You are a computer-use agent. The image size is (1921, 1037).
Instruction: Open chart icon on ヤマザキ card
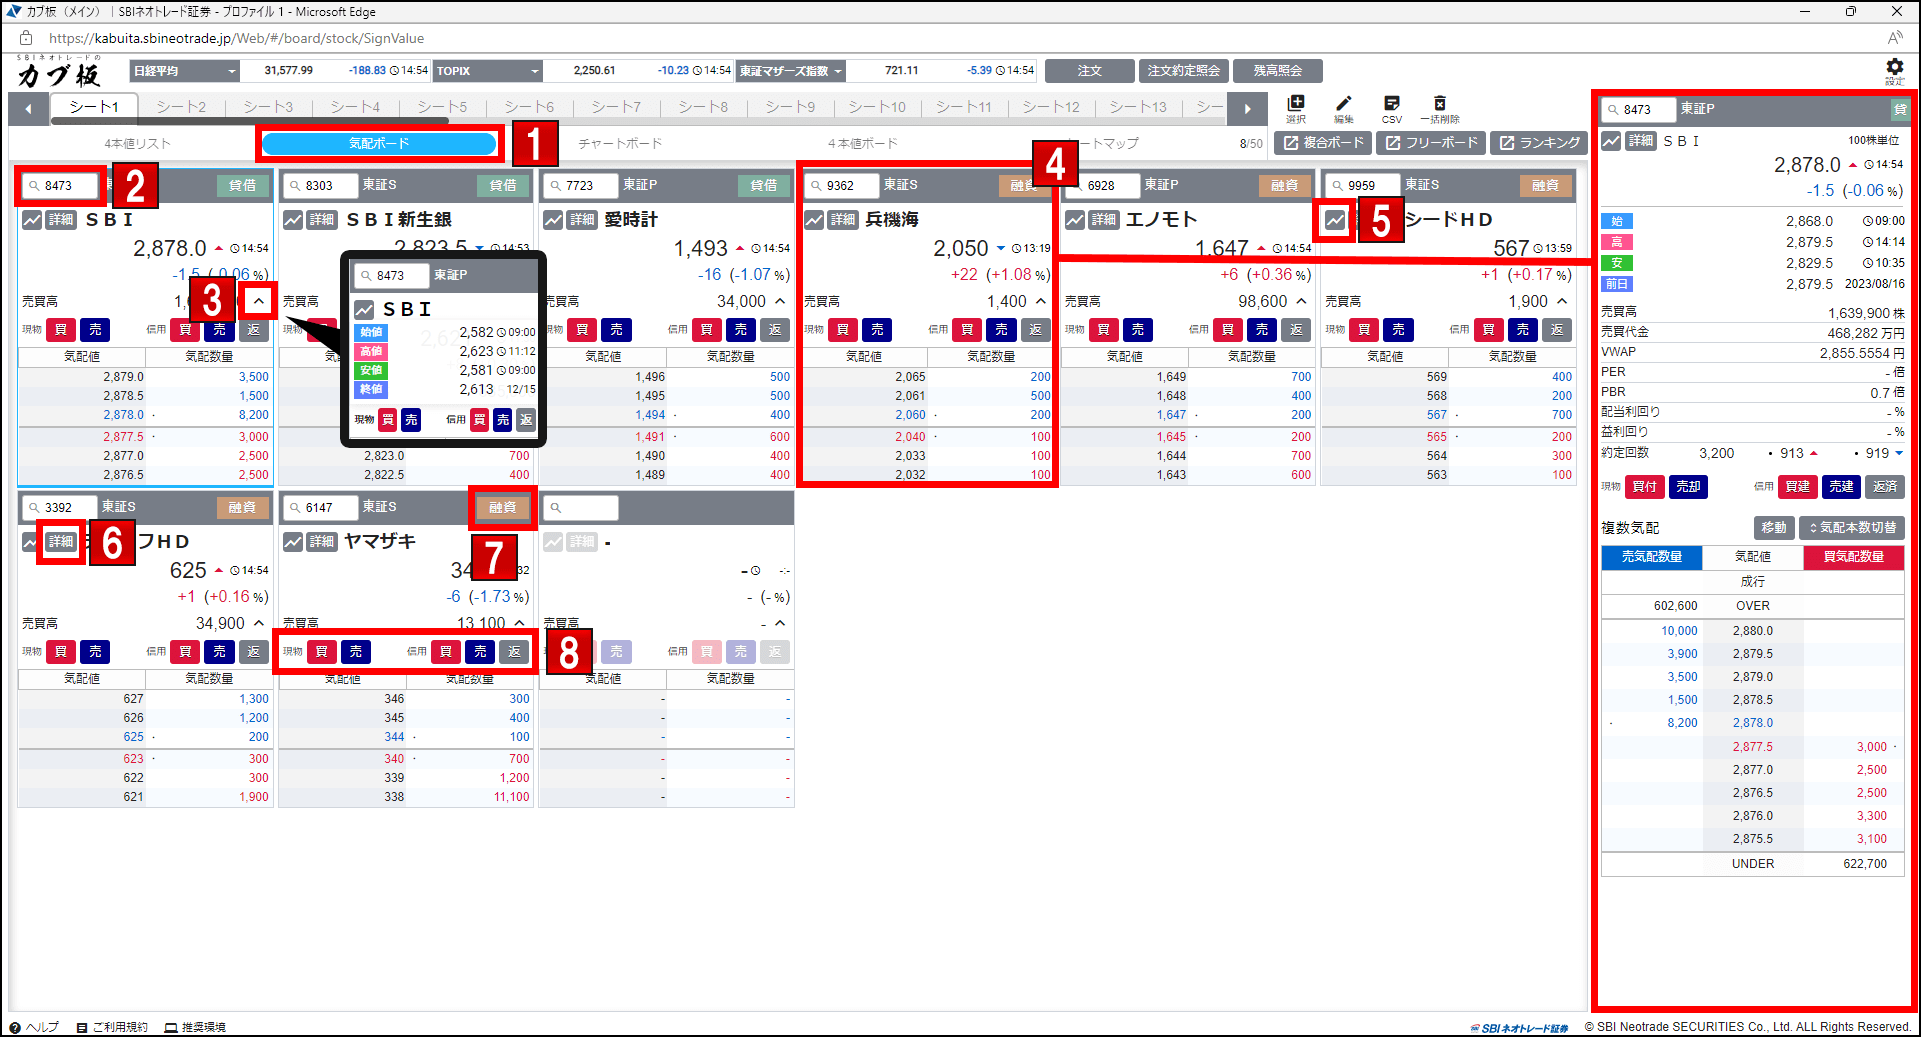coord(293,542)
